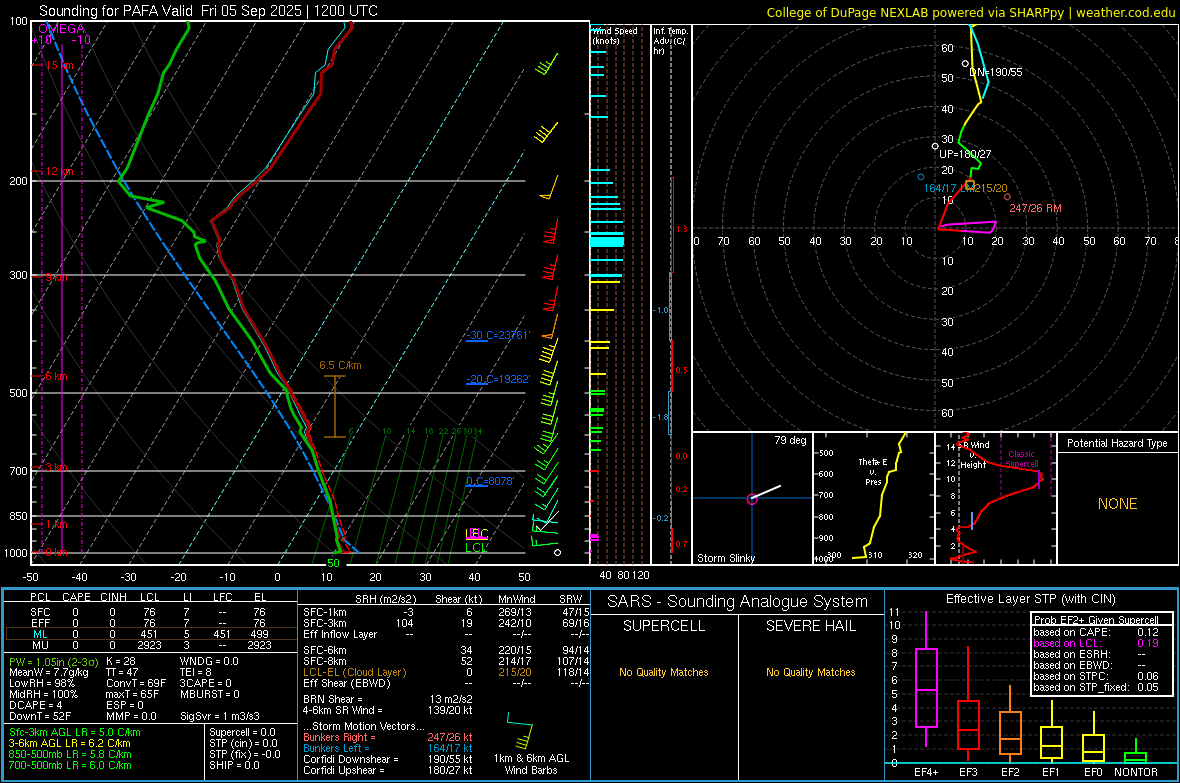Viewport: 1180px width, 783px height.
Task: Select the 'UP=180/27' hodograph label
Action: pyautogui.click(x=965, y=154)
